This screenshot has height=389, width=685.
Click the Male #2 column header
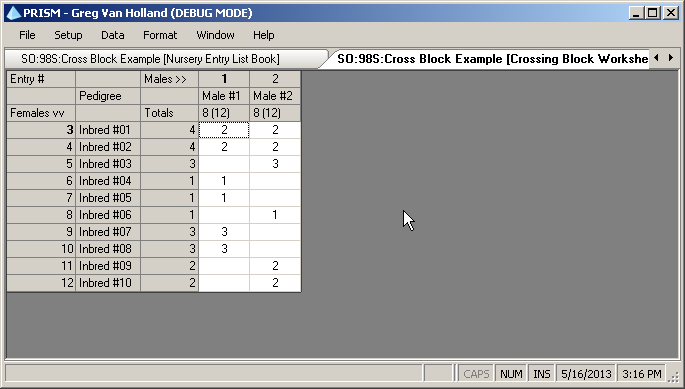click(x=275, y=96)
